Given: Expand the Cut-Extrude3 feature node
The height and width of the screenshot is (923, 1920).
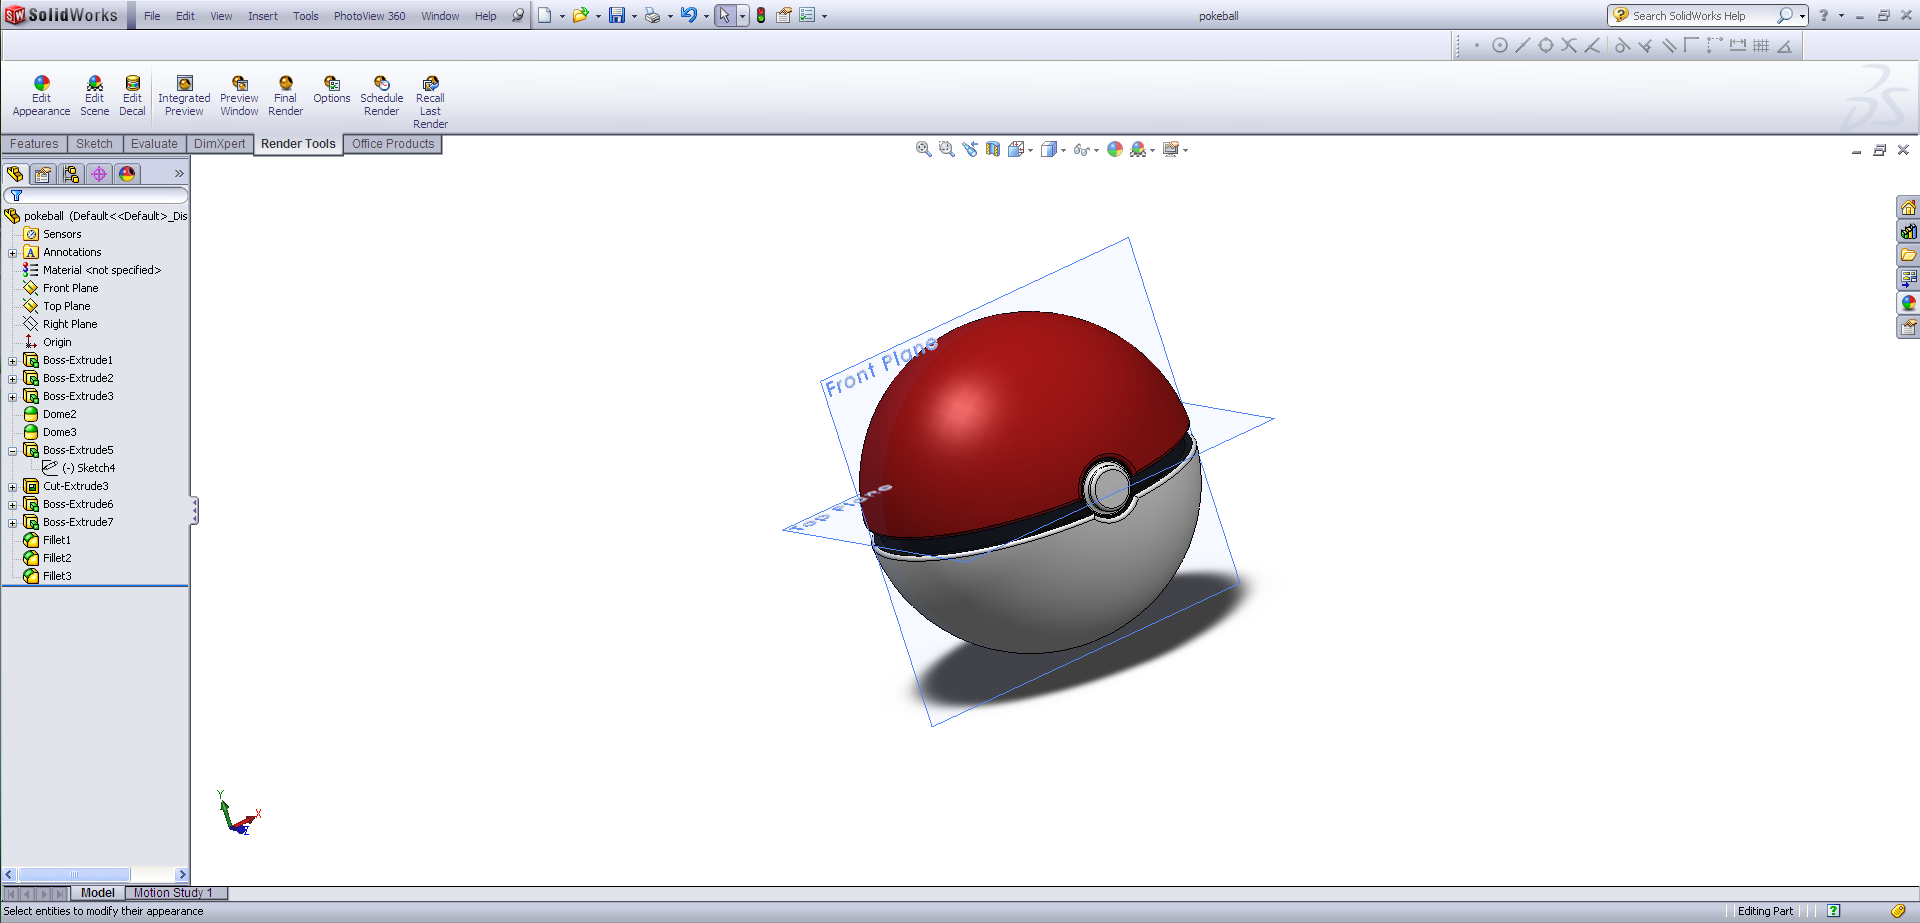Looking at the screenshot, I should tap(12, 487).
